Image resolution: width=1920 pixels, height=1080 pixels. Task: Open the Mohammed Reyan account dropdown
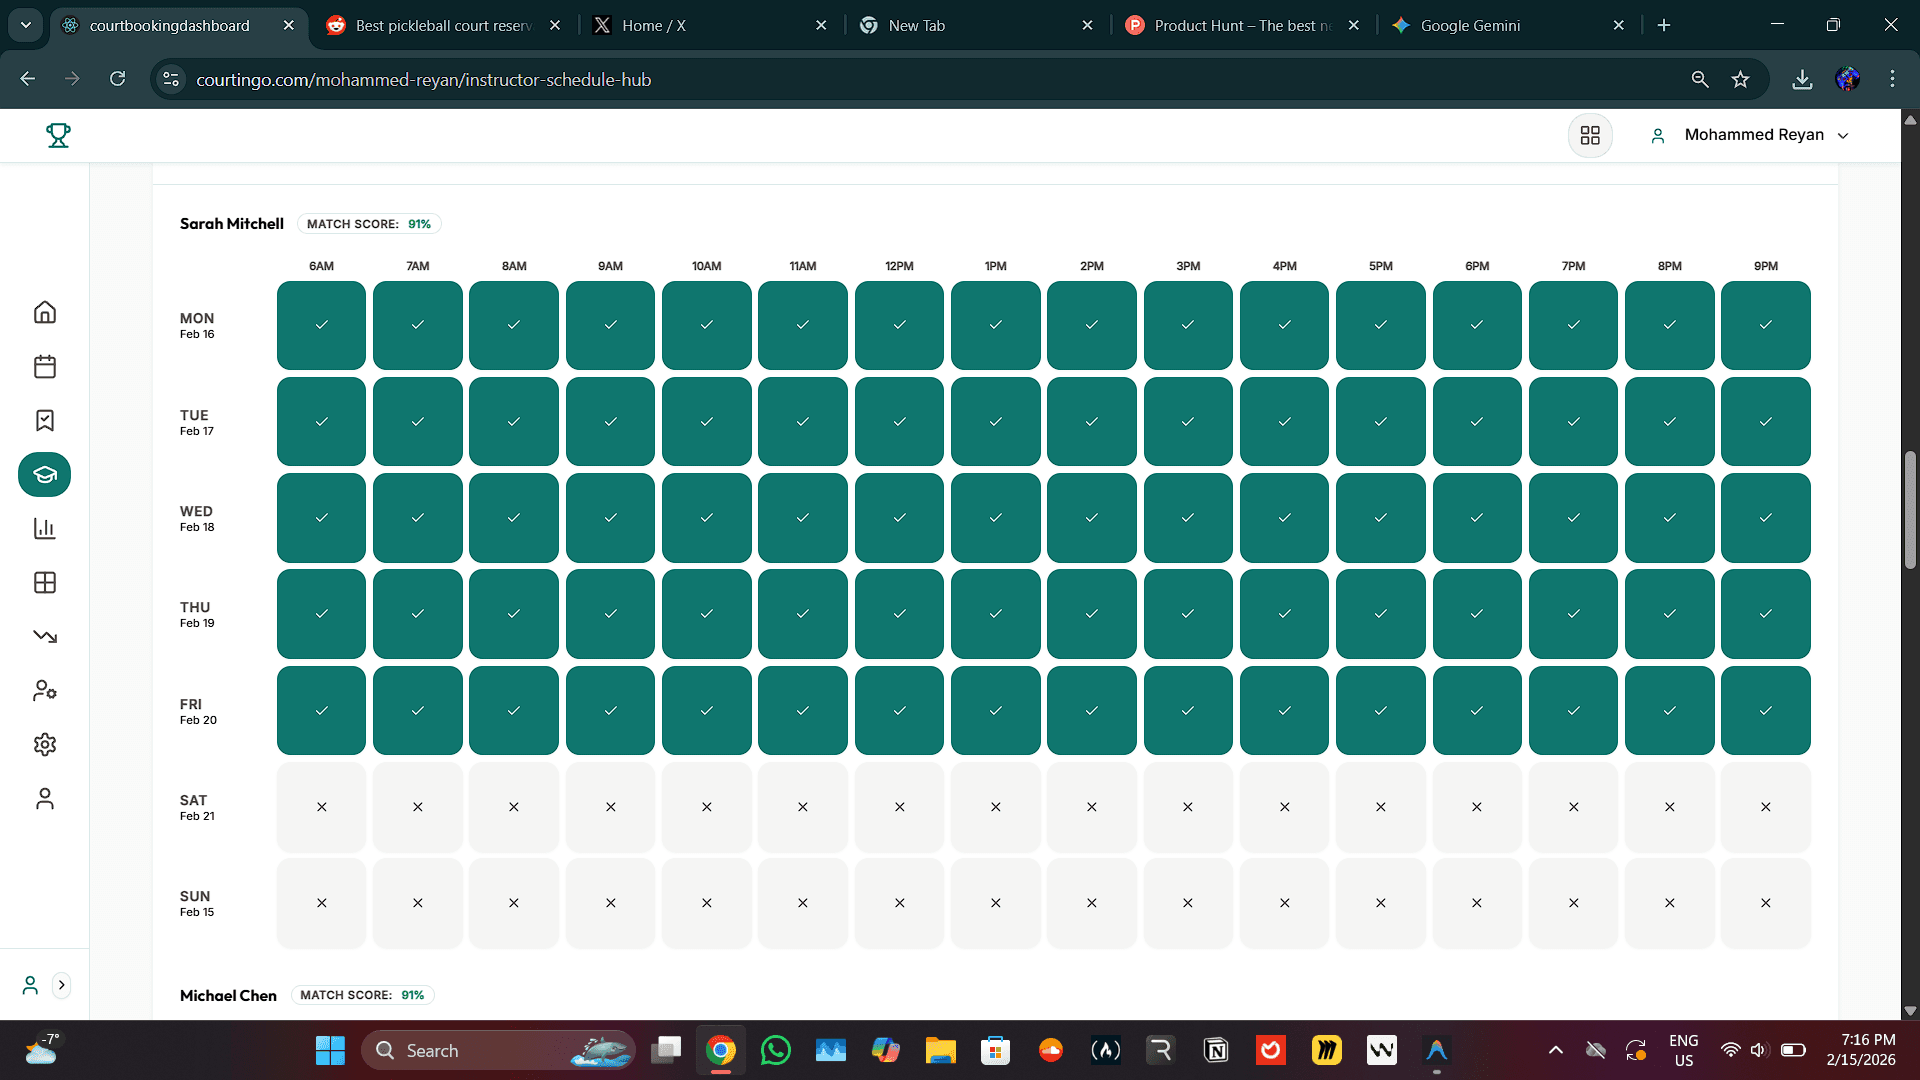coord(1766,135)
